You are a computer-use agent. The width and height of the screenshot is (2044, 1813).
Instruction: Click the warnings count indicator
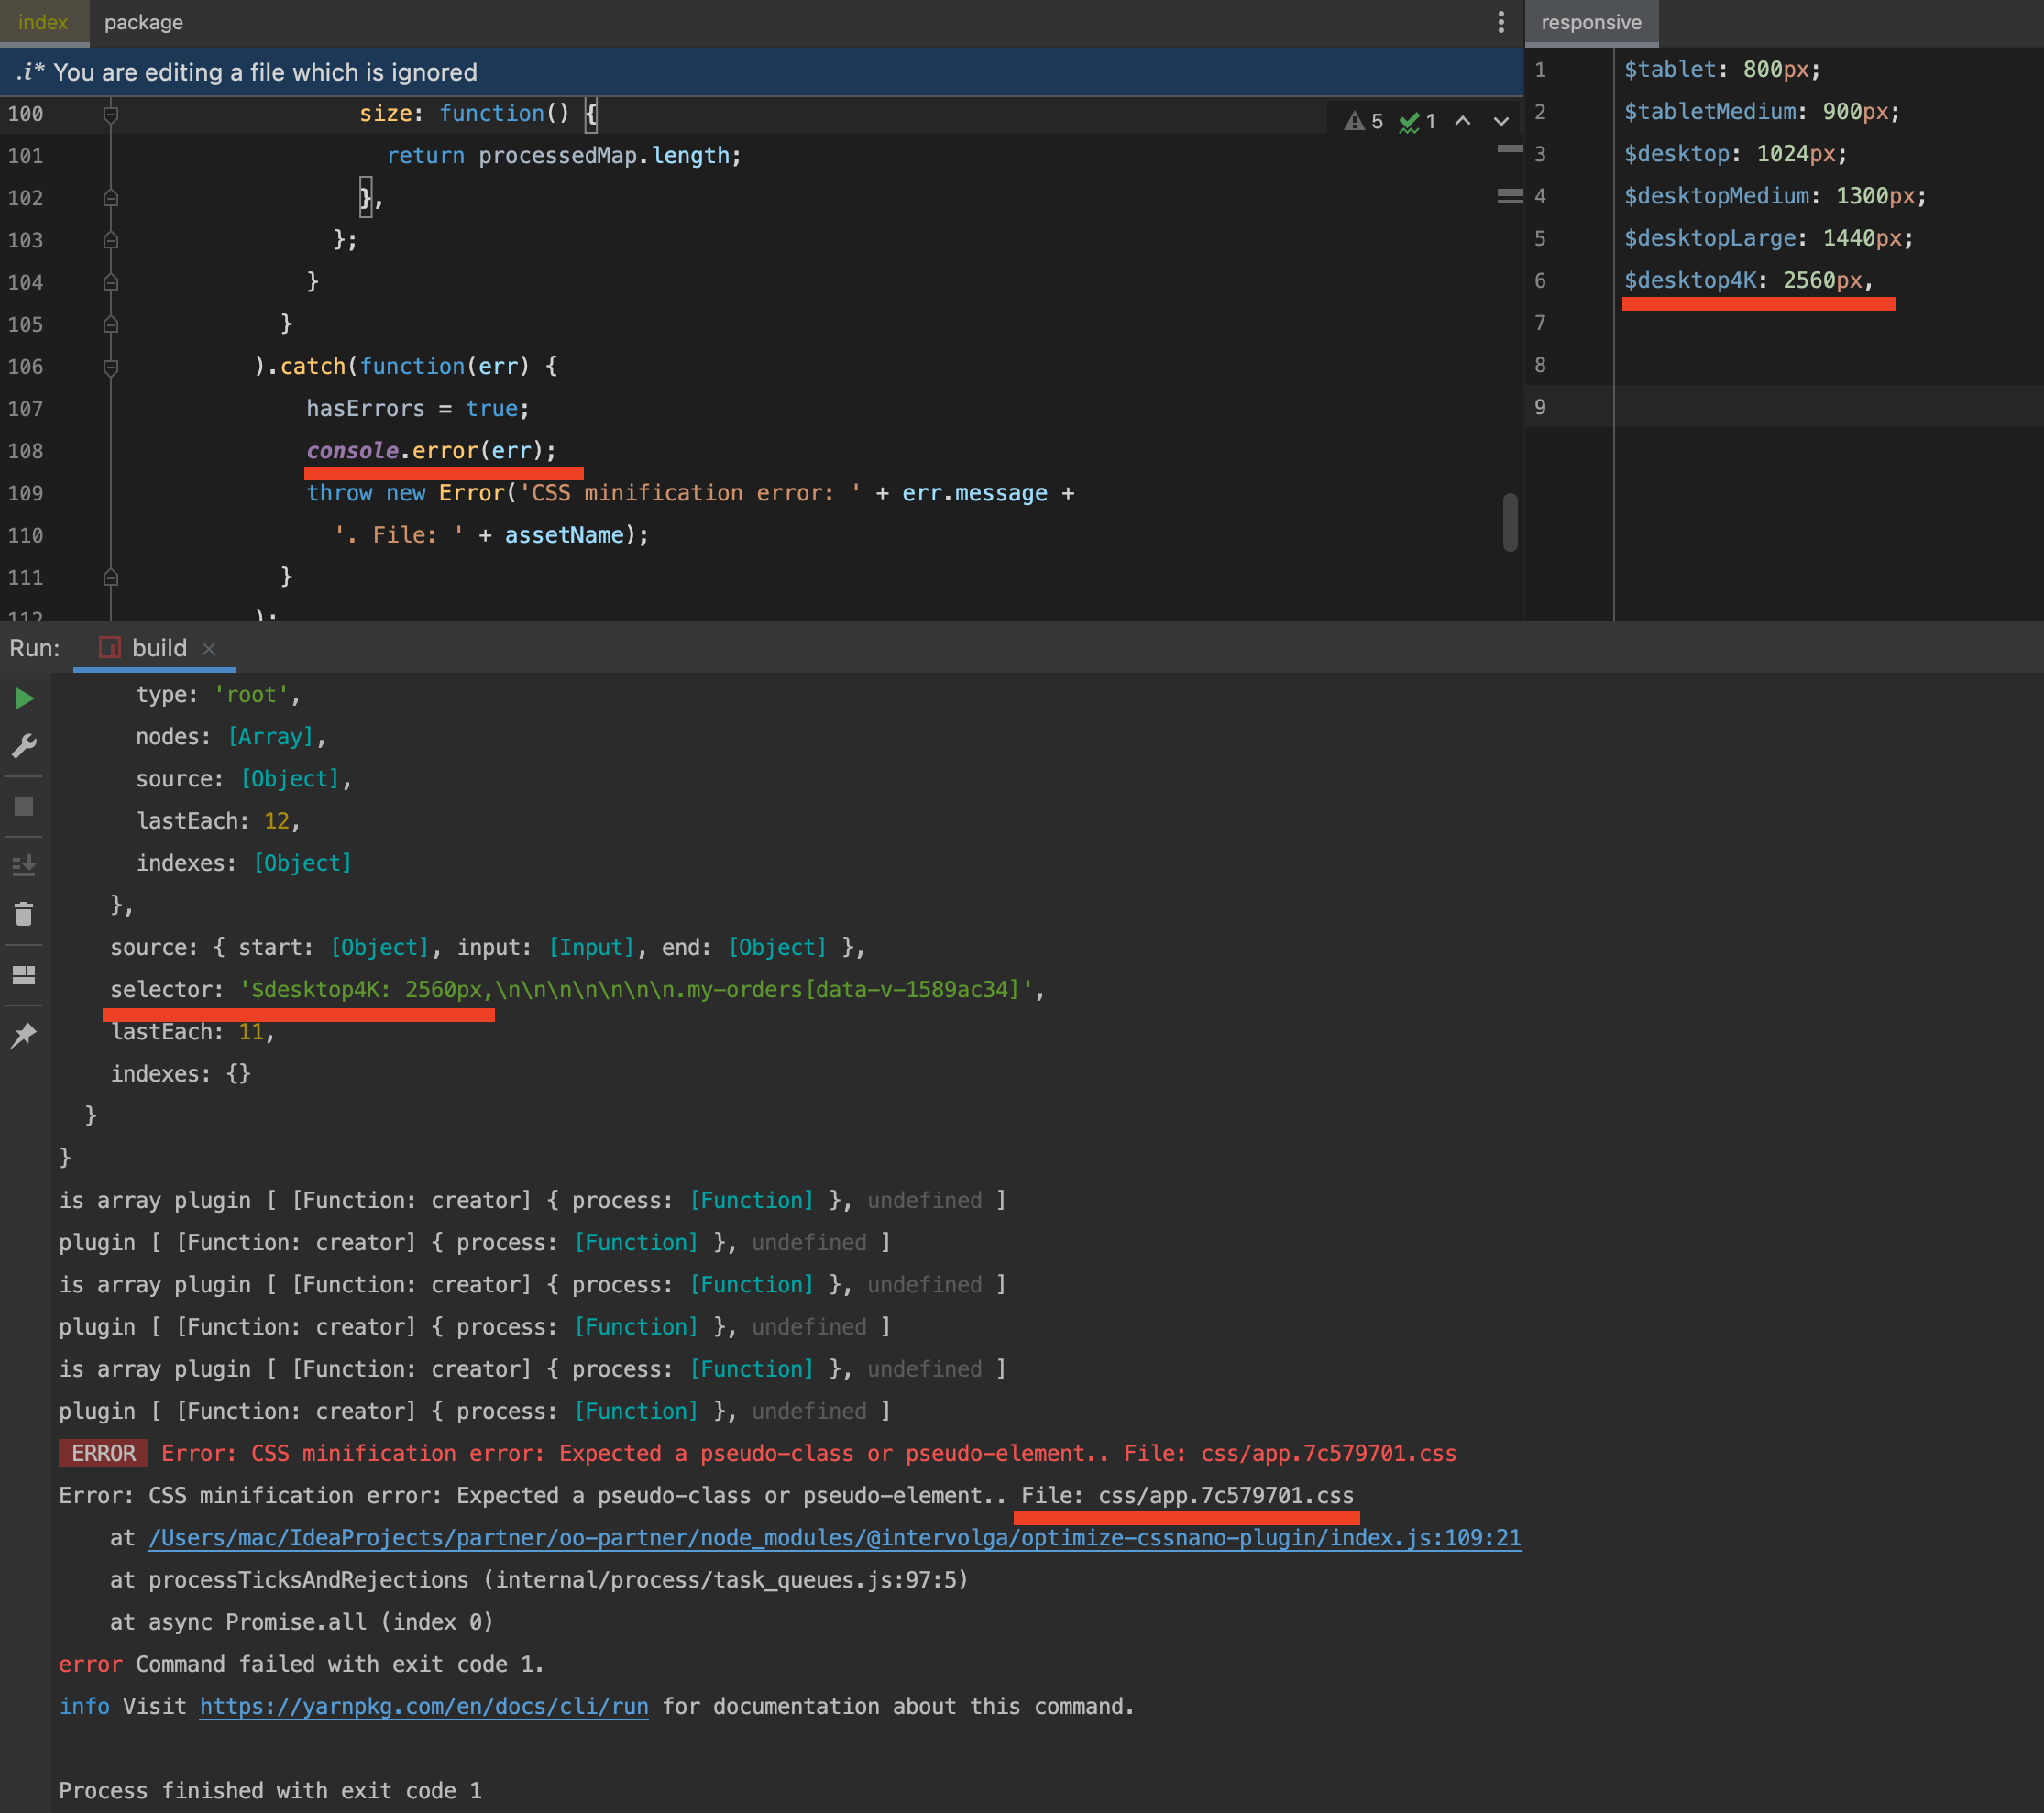point(1364,122)
